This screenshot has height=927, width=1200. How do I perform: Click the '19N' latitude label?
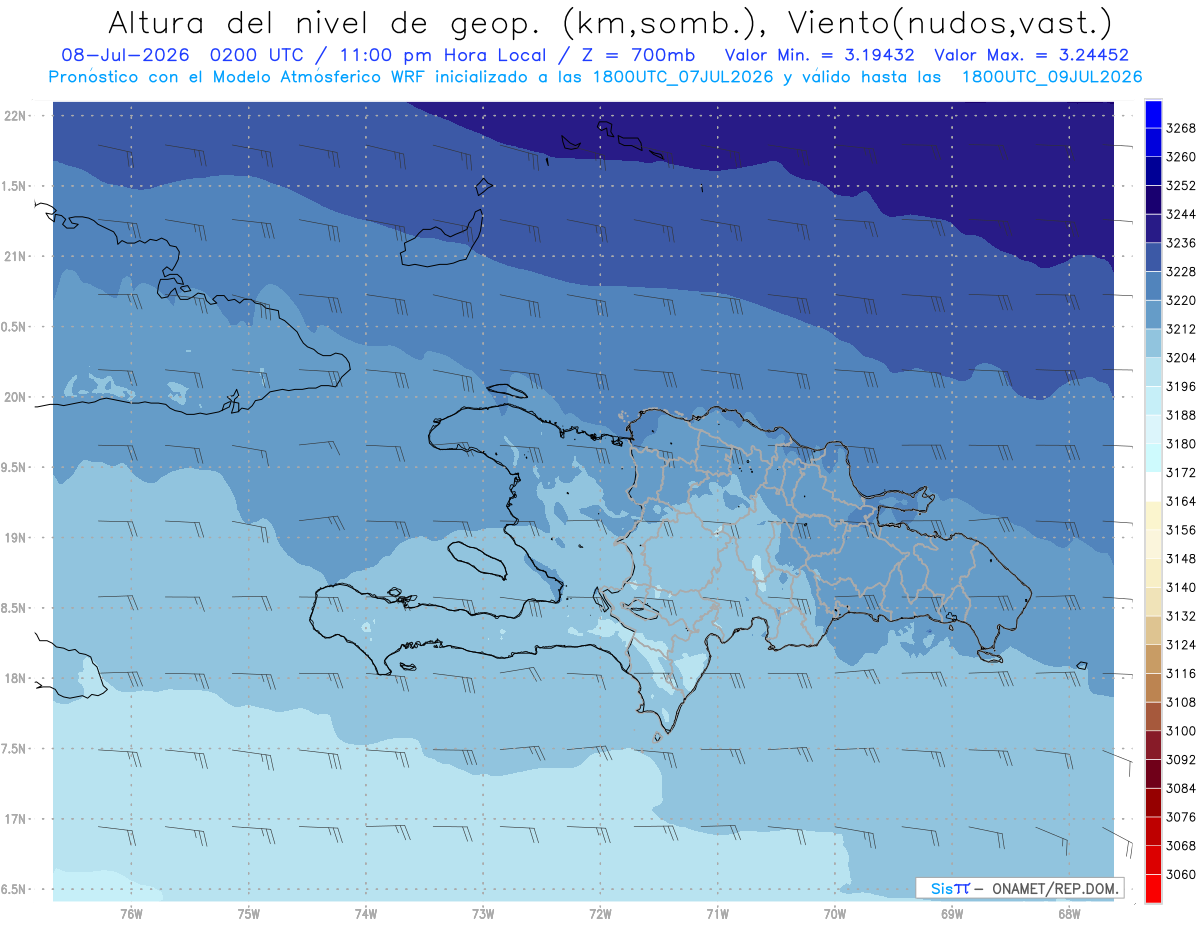tap(15, 538)
